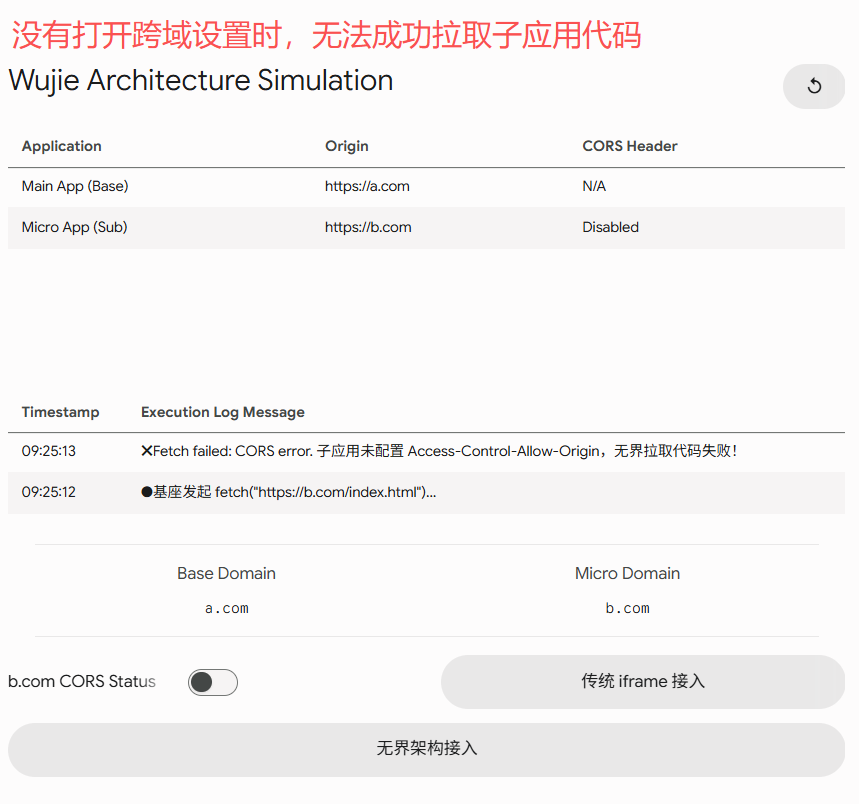This screenshot has height=804, width=859.
Task: Toggle the b.com CORS Status switch
Action: click(213, 682)
